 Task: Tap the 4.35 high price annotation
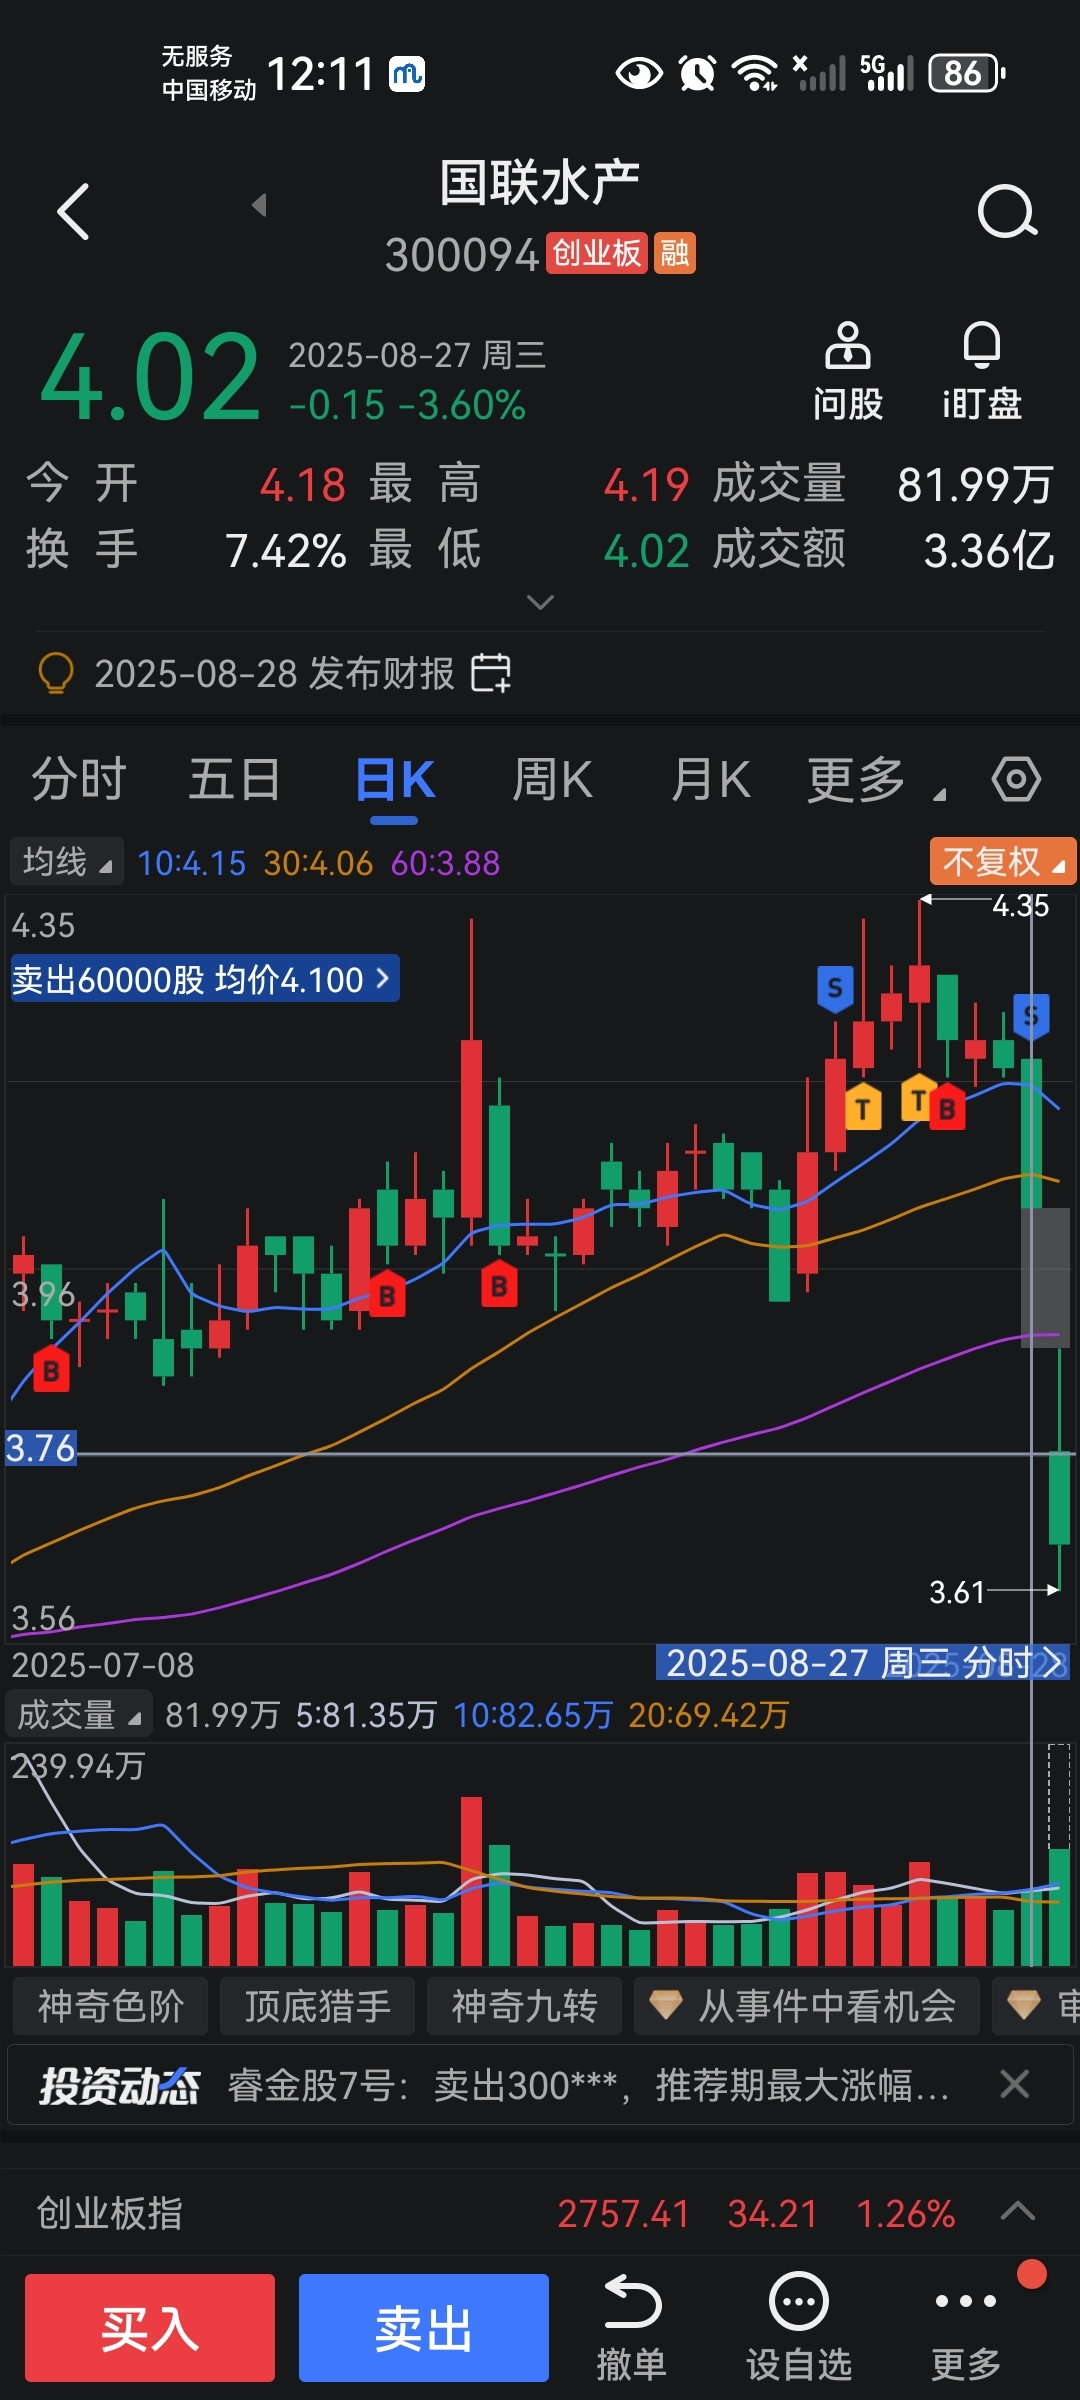point(1020,906)
